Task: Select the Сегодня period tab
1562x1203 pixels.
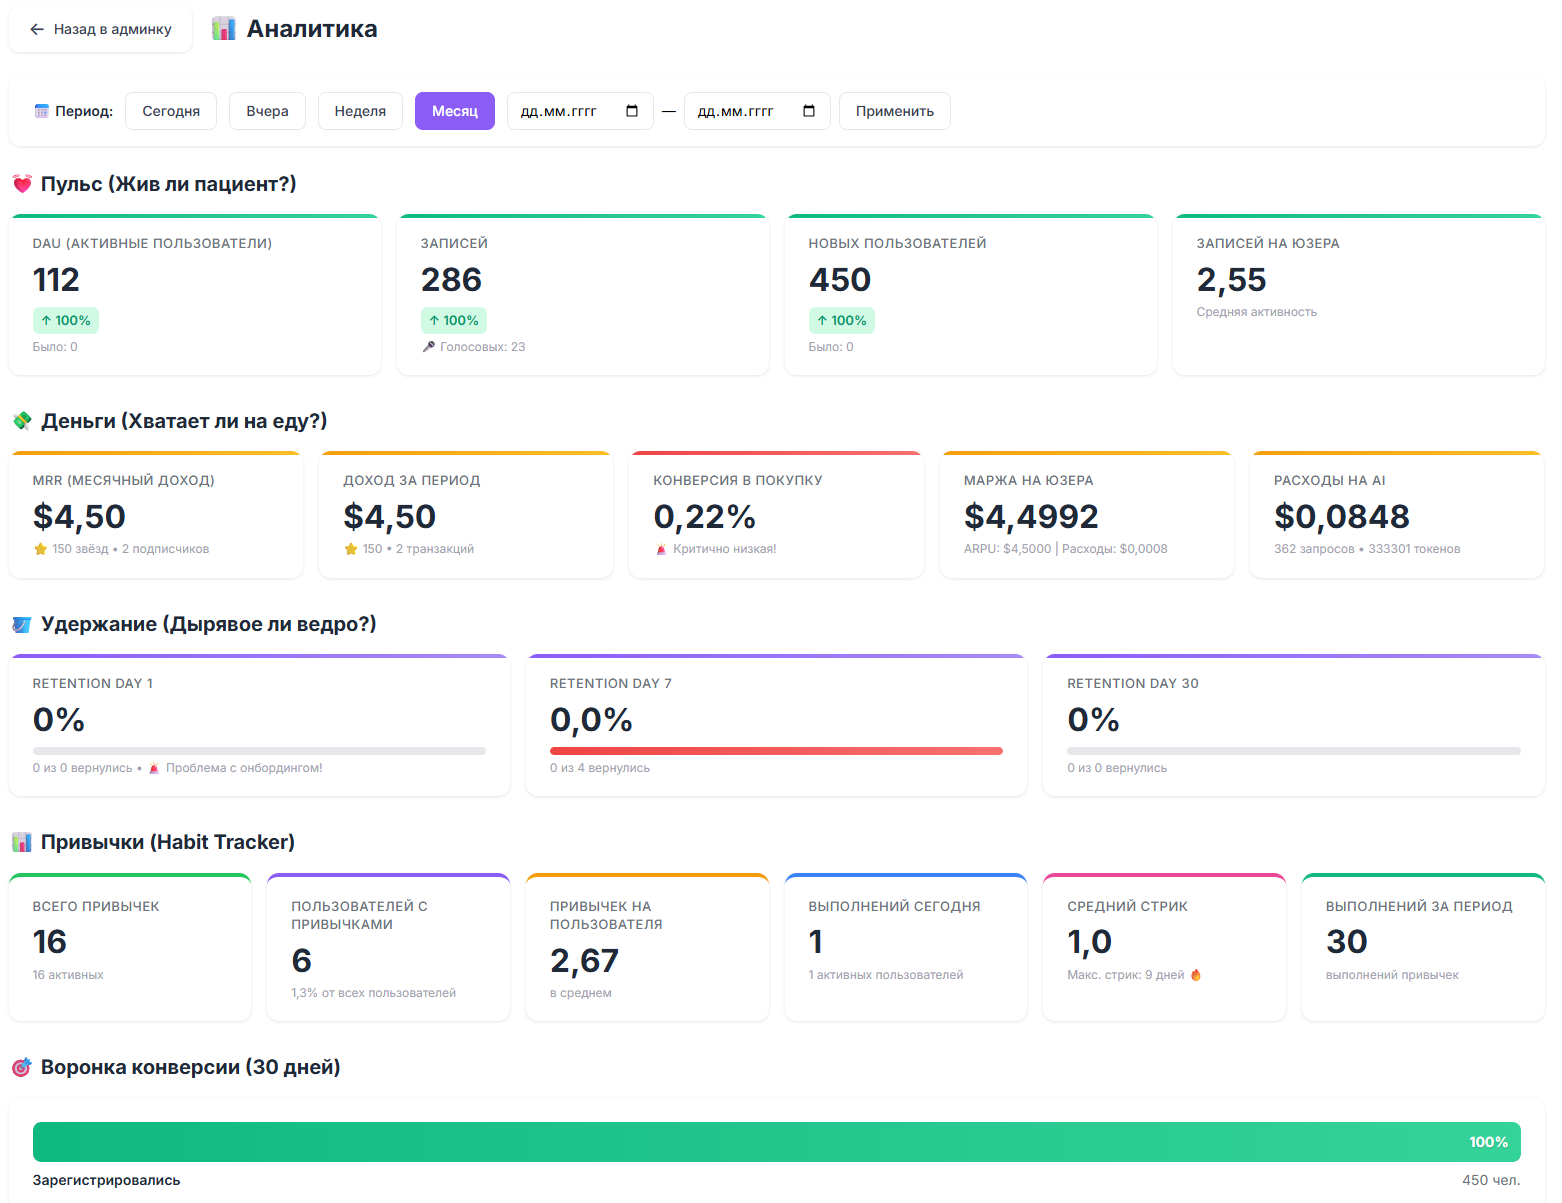Action: coord(171,111)
